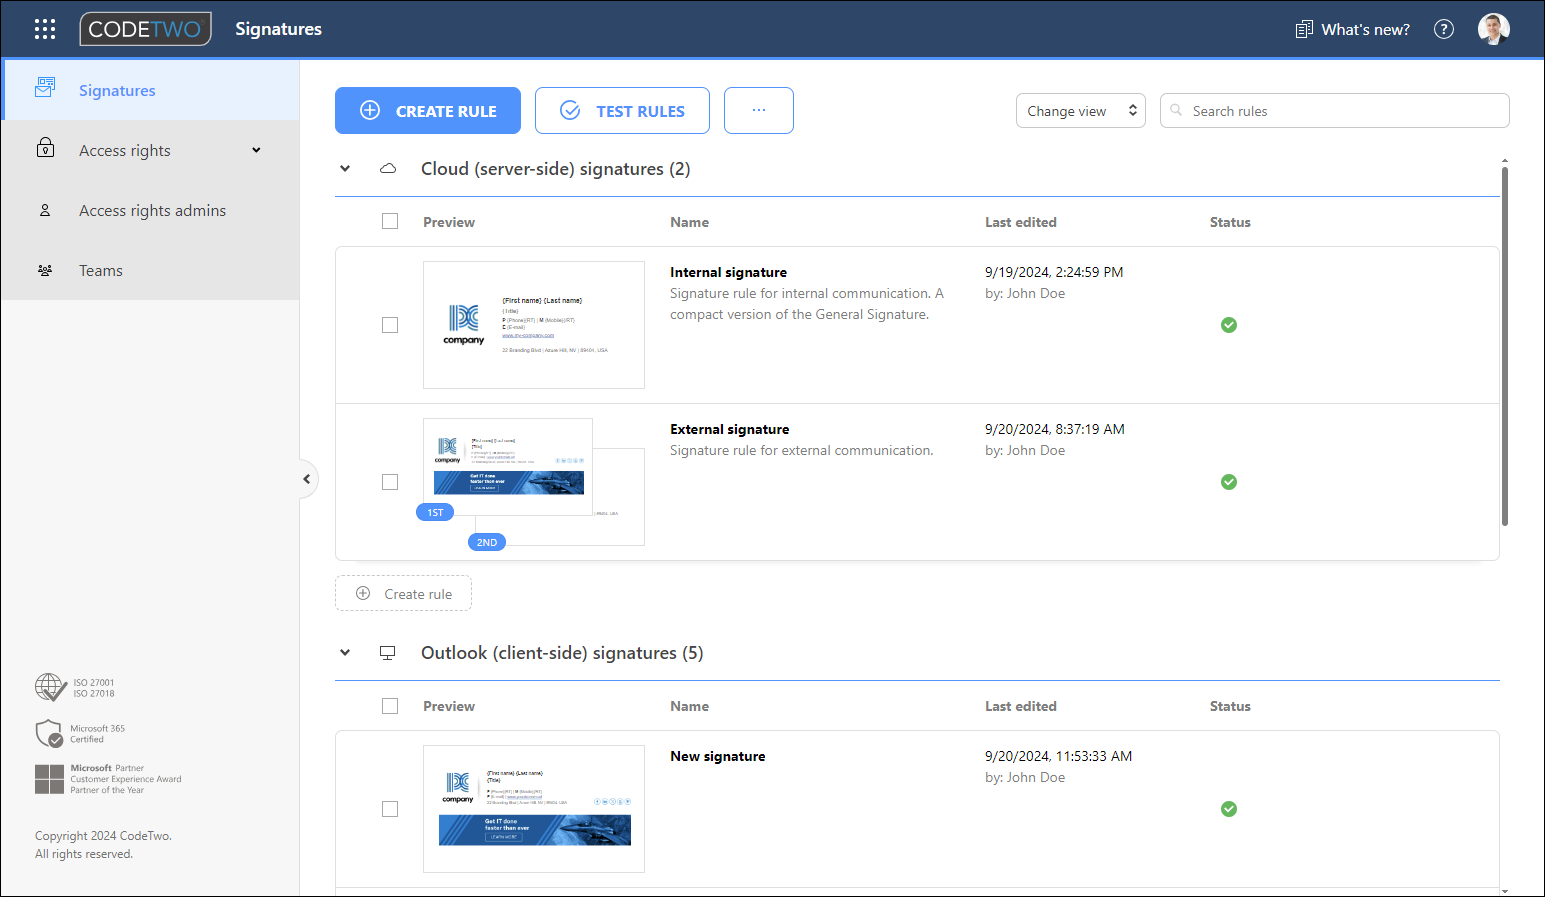The image size is (1545, 897).
Task: Open the New signature preview thumbnail
Action: [534, 809]
